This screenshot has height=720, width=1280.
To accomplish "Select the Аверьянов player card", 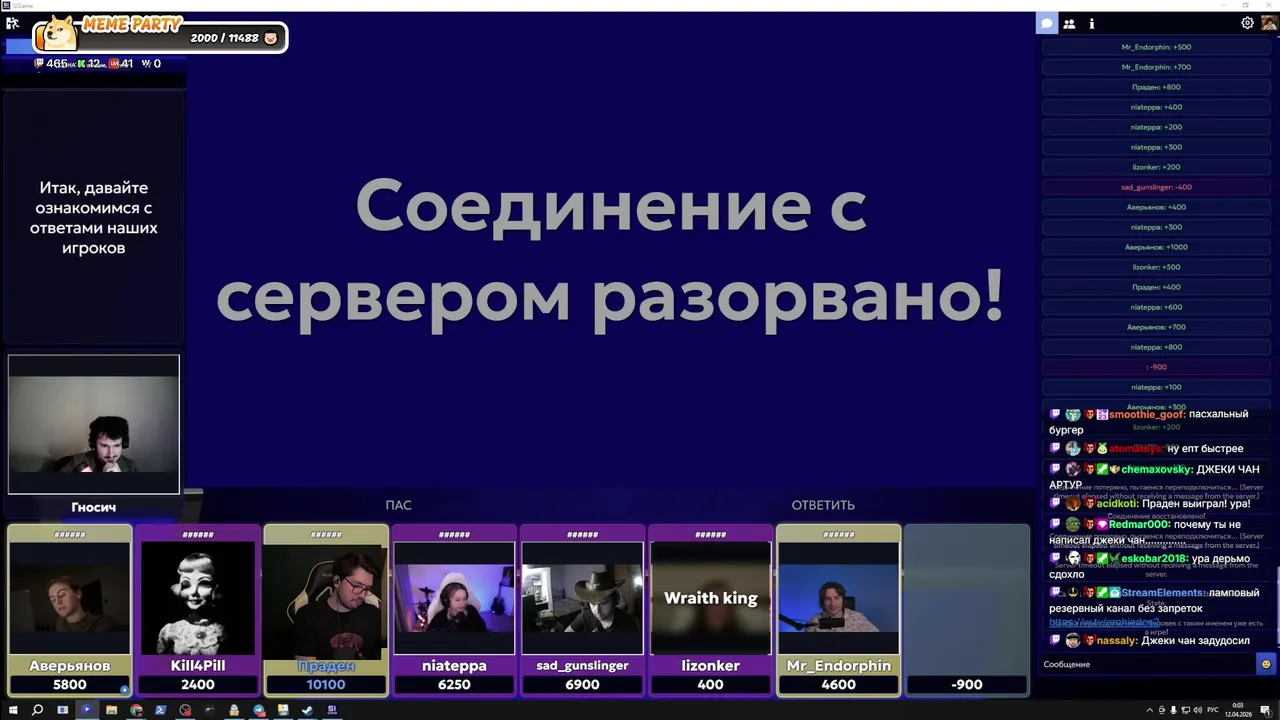I will pos(70,610).
